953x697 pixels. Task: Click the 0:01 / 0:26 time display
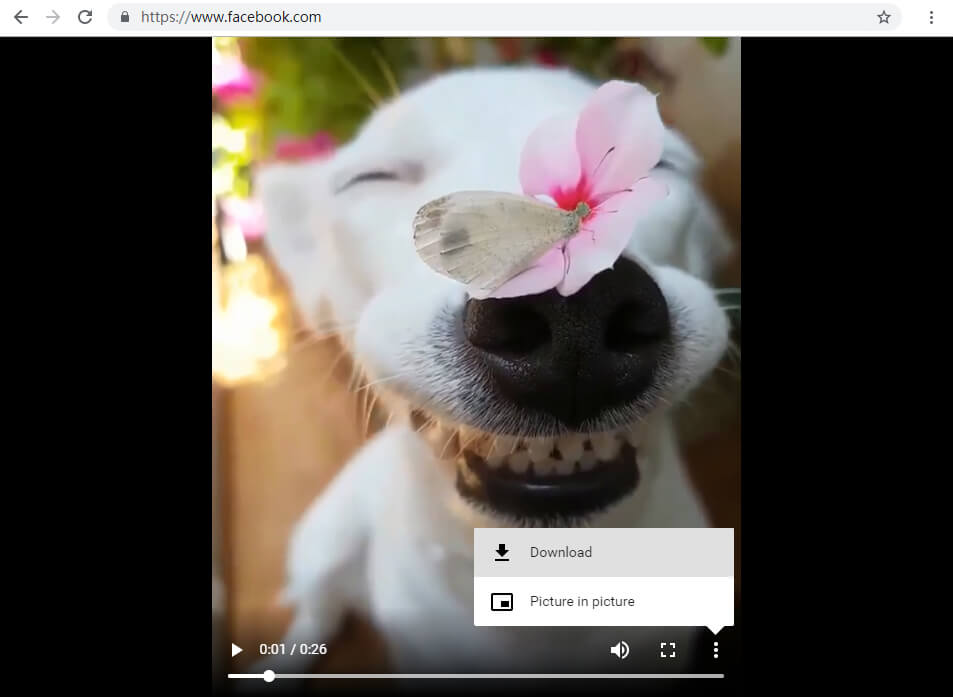(x=293, y=650)
